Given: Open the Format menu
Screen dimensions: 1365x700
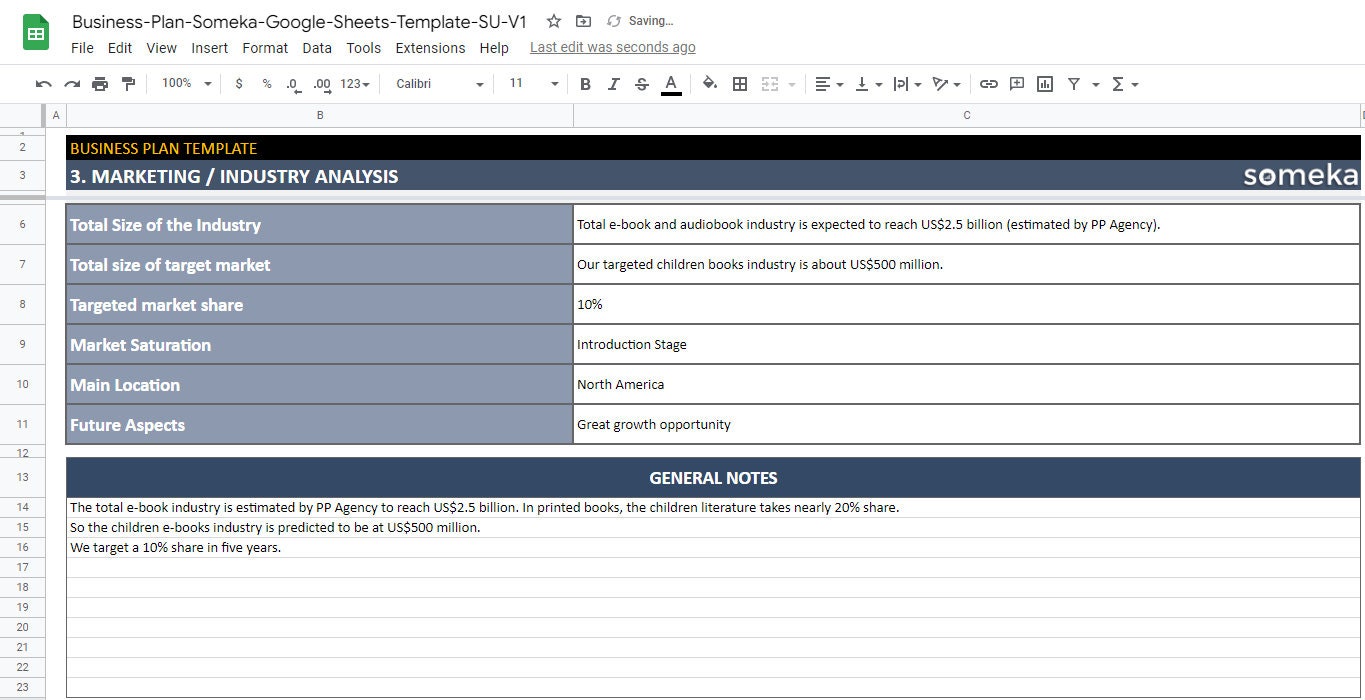Looking at the screenshot, I should (265, 48).
